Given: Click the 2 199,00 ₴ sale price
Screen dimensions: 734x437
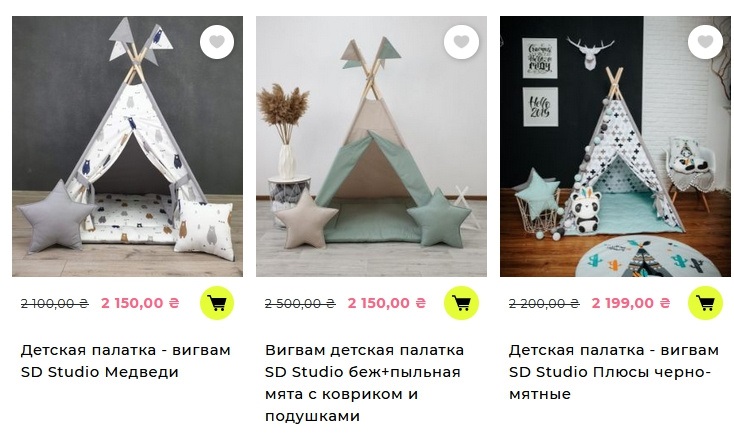Looking at the screenshot, I should (x=631, y=303).
